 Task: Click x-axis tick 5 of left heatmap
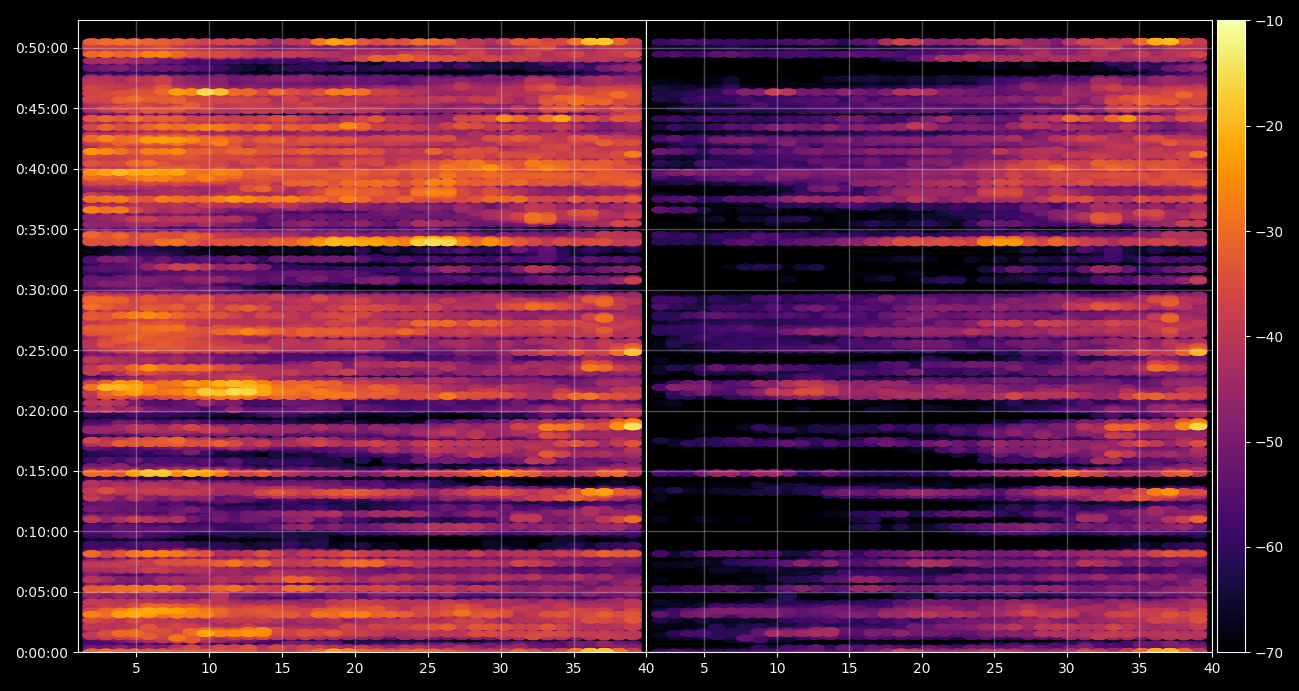point(136,668)
